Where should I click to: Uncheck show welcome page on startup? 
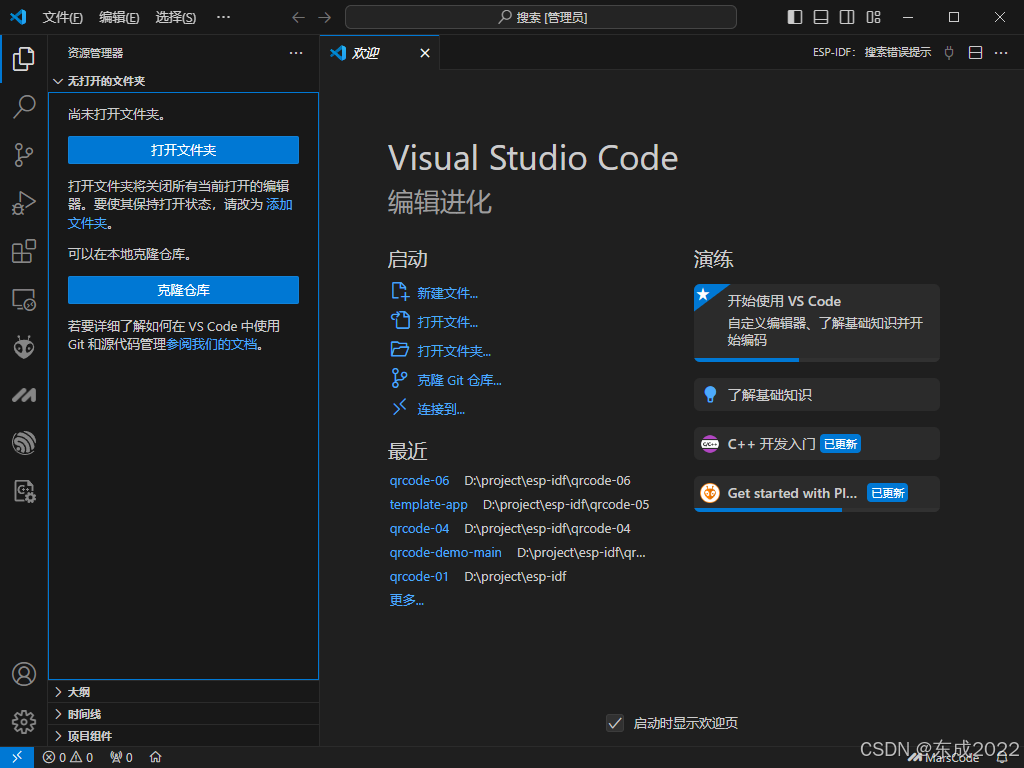coord(615,723)
